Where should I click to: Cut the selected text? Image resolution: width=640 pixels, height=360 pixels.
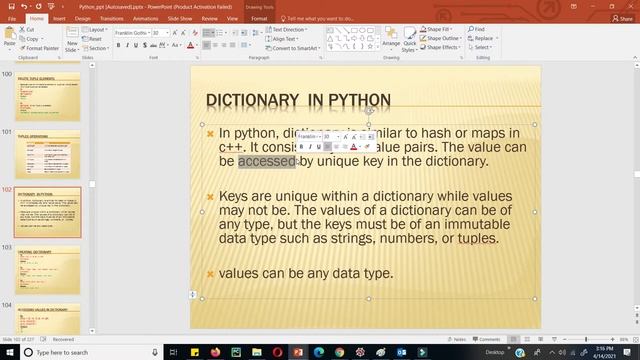[x=27, y=29]
